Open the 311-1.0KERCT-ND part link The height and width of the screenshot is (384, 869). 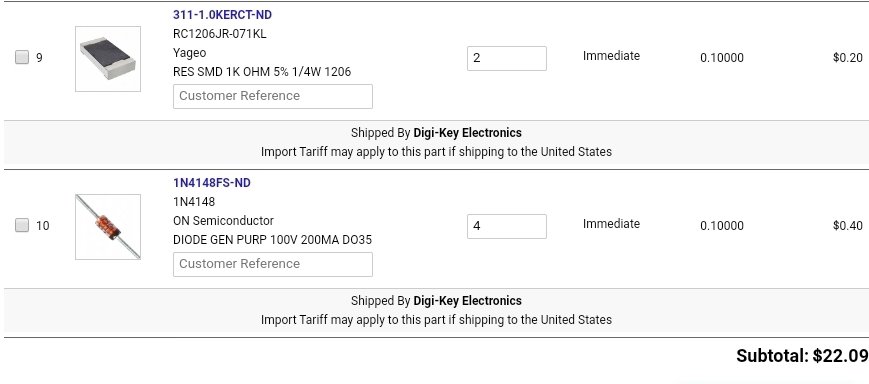[x=222, y=15]
